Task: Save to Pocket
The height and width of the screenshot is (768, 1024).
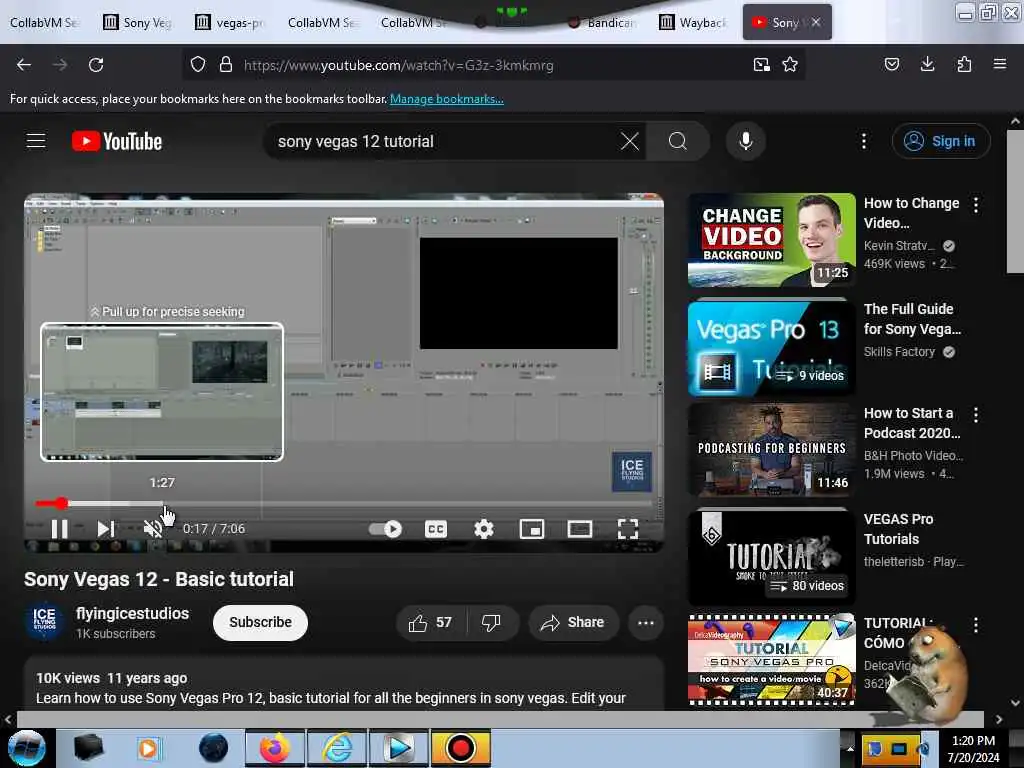Action: 892,64
